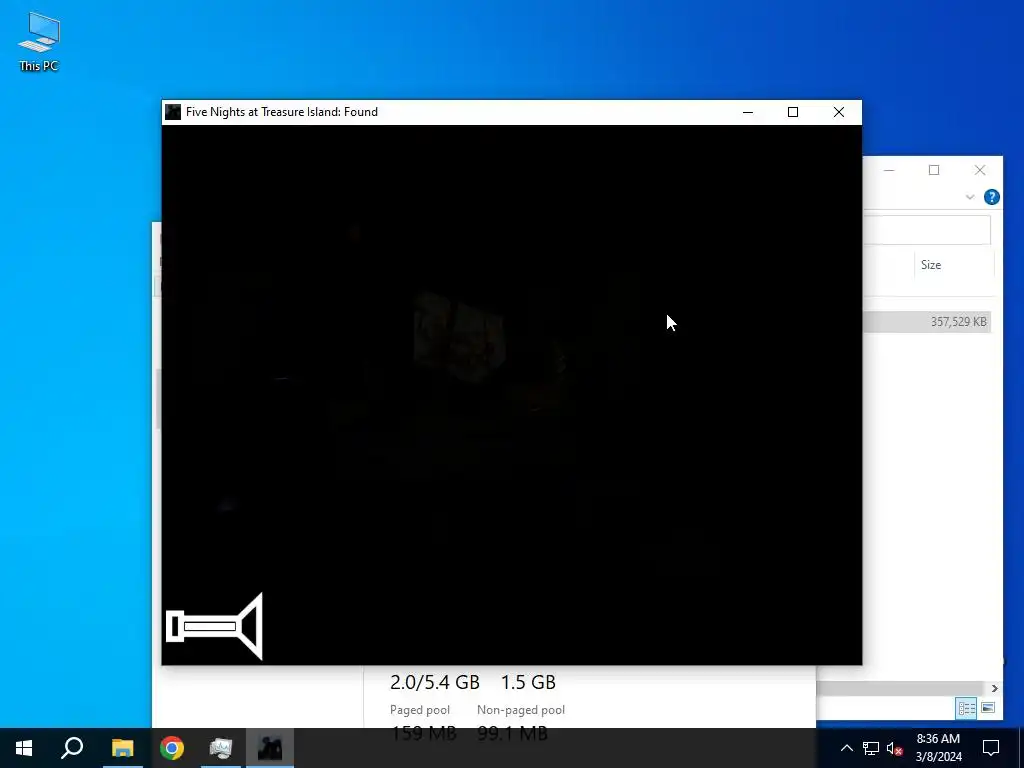Screen dimensions: 1024x768
Task: Click the 1.5 GB value in Task Manager
Action: tap(528, 682)
